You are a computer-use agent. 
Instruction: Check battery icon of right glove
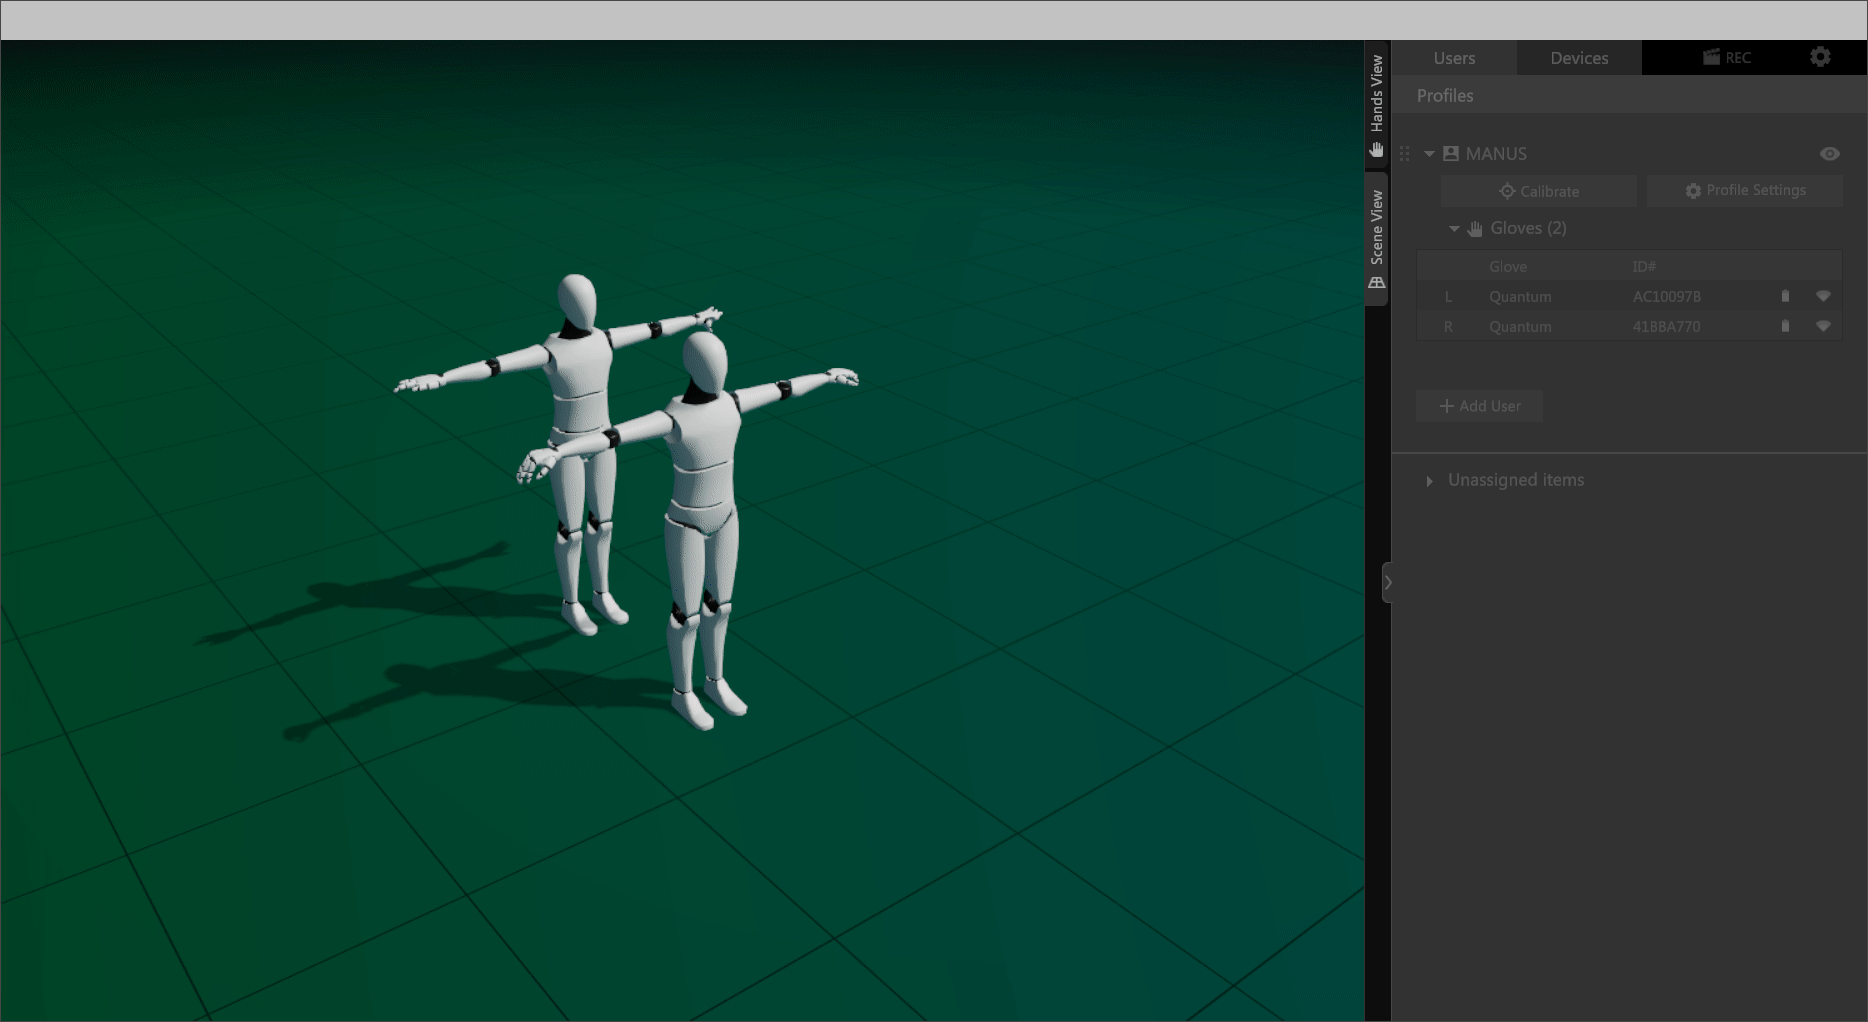(1785, 326)
